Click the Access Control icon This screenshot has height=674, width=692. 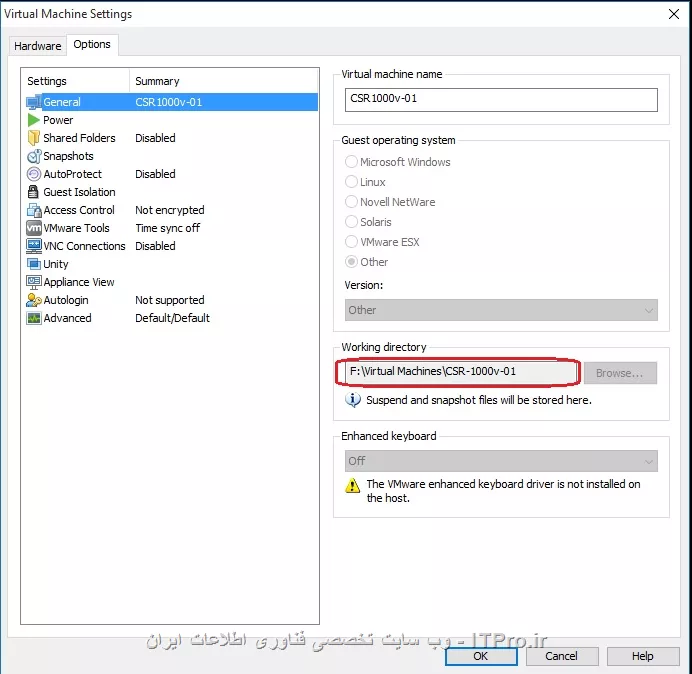34,210
